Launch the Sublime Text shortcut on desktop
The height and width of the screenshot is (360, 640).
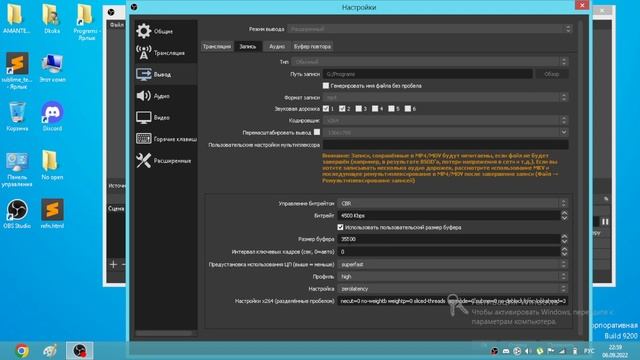coord(17,71)
